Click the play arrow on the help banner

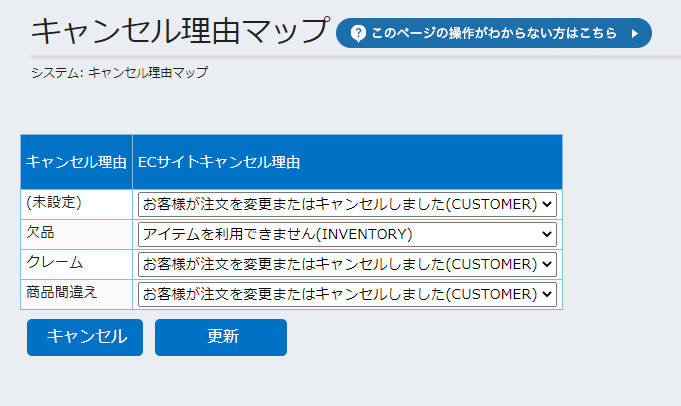tap(635, 33)
